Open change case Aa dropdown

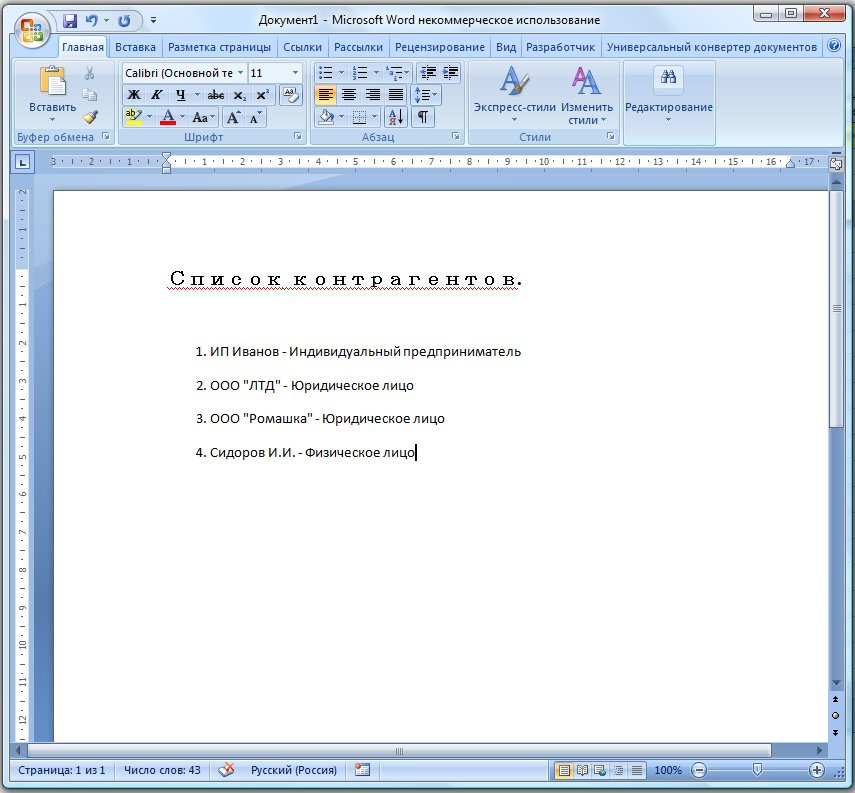(x=204, y=117)
